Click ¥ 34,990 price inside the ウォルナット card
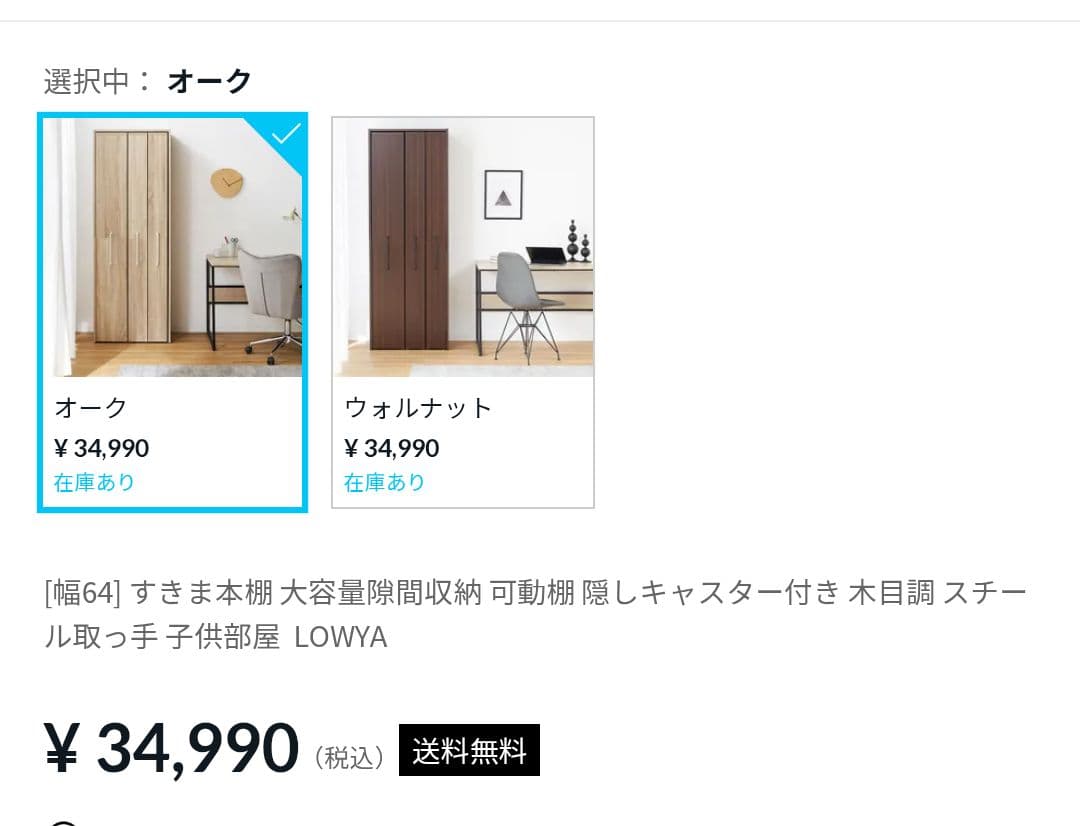The image size is (1080, 826). pos(390,447)
